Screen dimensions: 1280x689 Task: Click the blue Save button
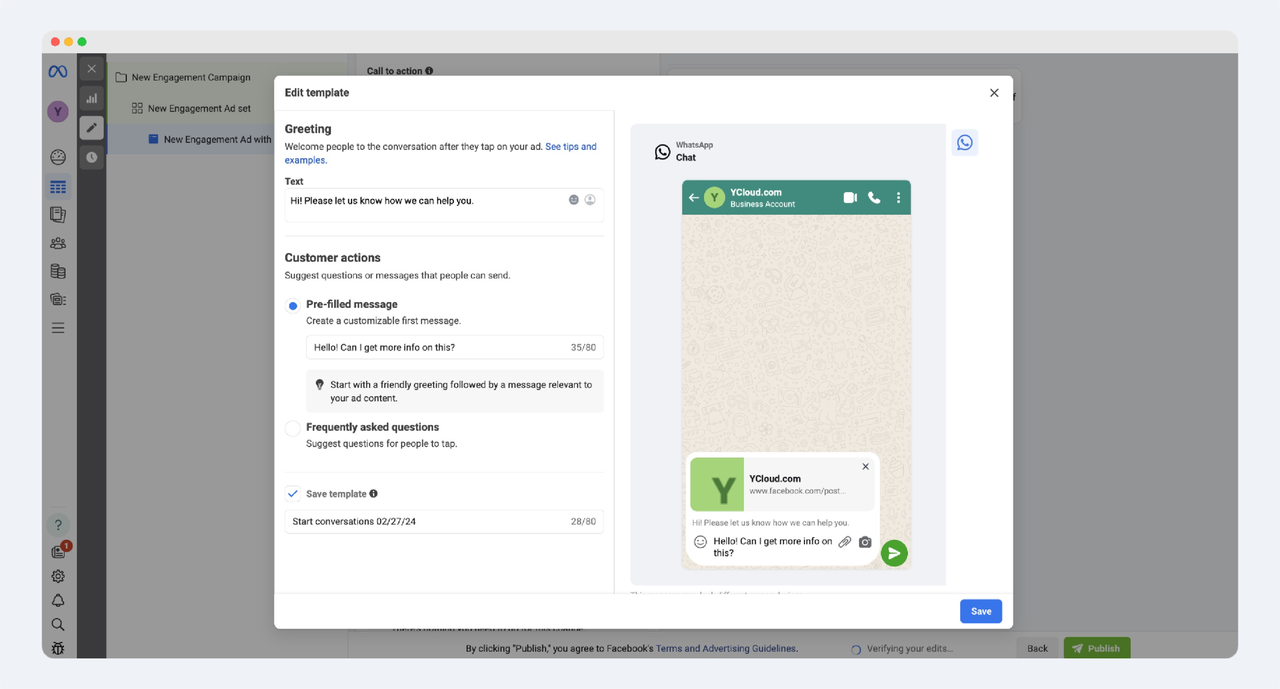click(980, 611)
